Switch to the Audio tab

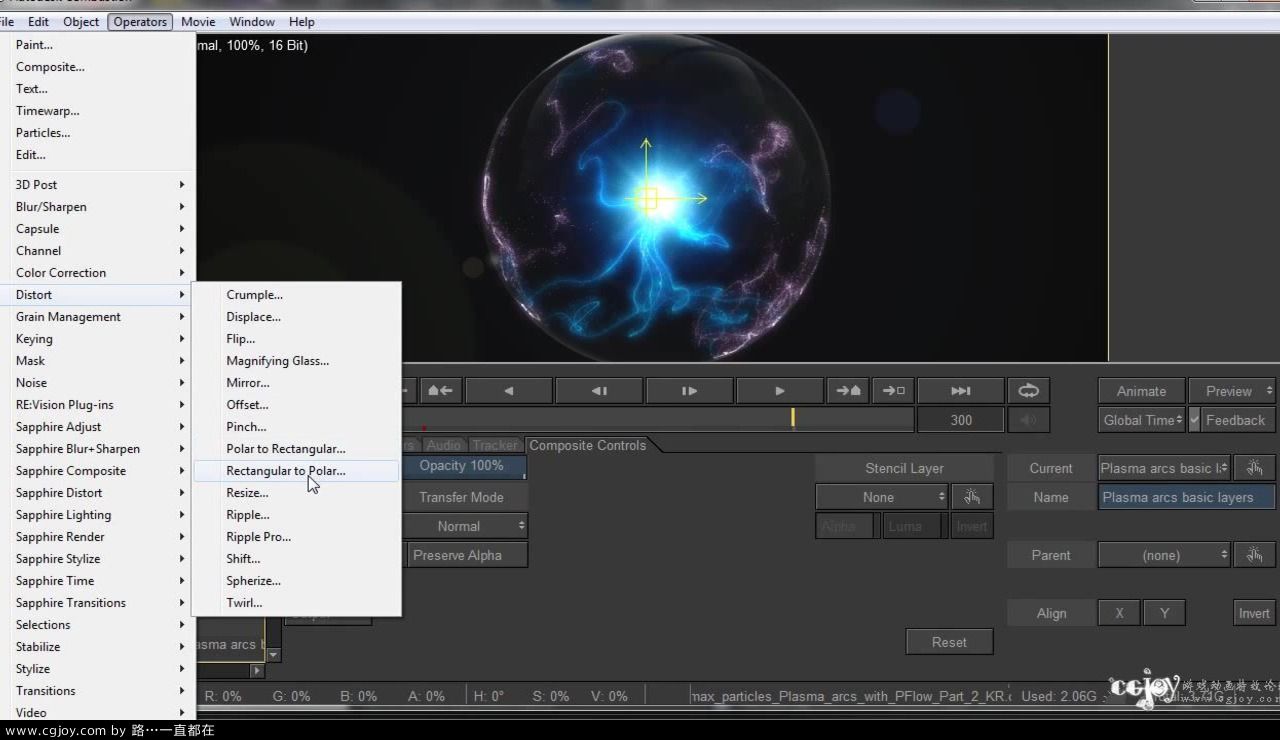coord(443,445)
